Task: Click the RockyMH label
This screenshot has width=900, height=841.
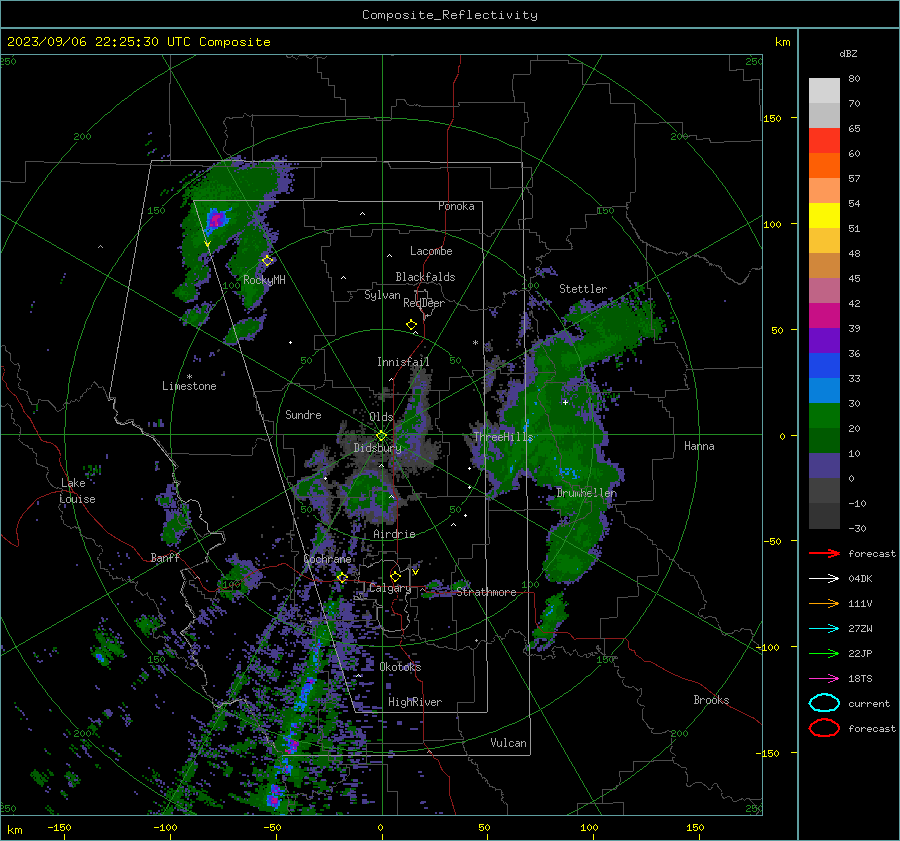Action: pyautogui.click(x=264, y=280)
